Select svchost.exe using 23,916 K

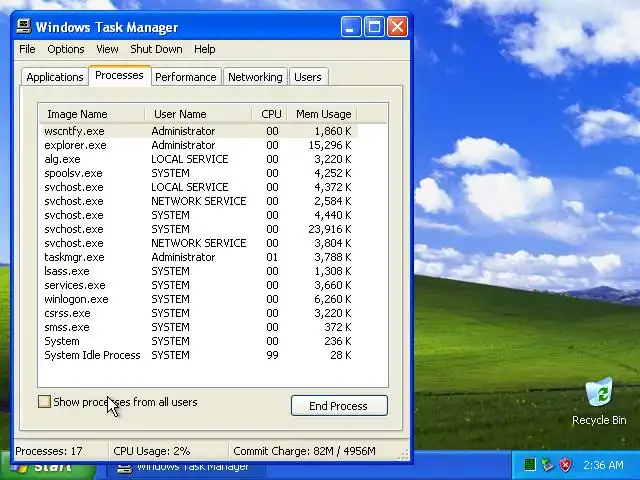click(198, 229)
